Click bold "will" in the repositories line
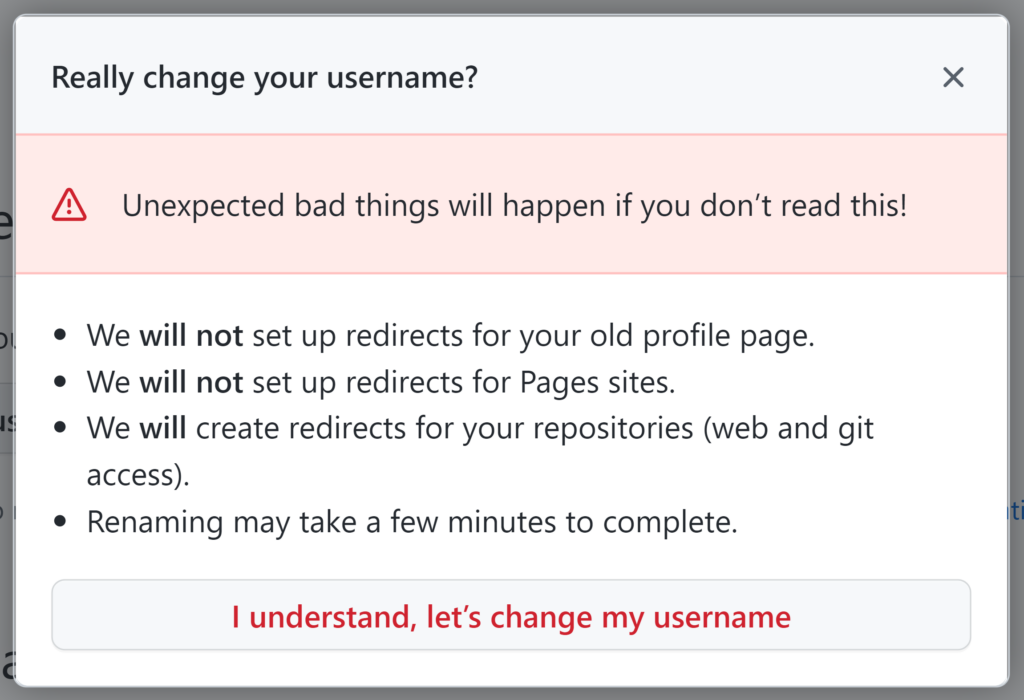The height and width of the screenshot is (700, 1024). click(162, 429)
